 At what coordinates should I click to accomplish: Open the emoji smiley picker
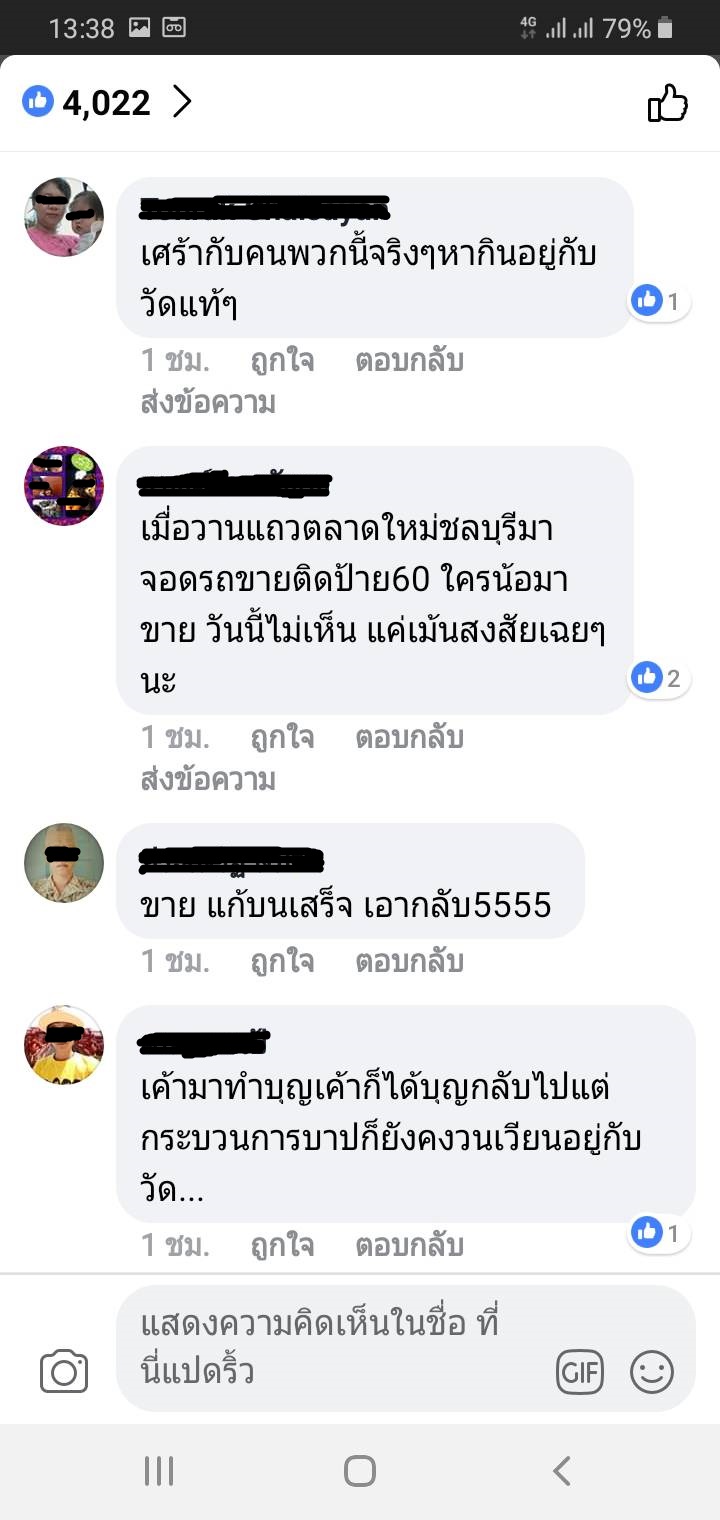coord(652,1372)
